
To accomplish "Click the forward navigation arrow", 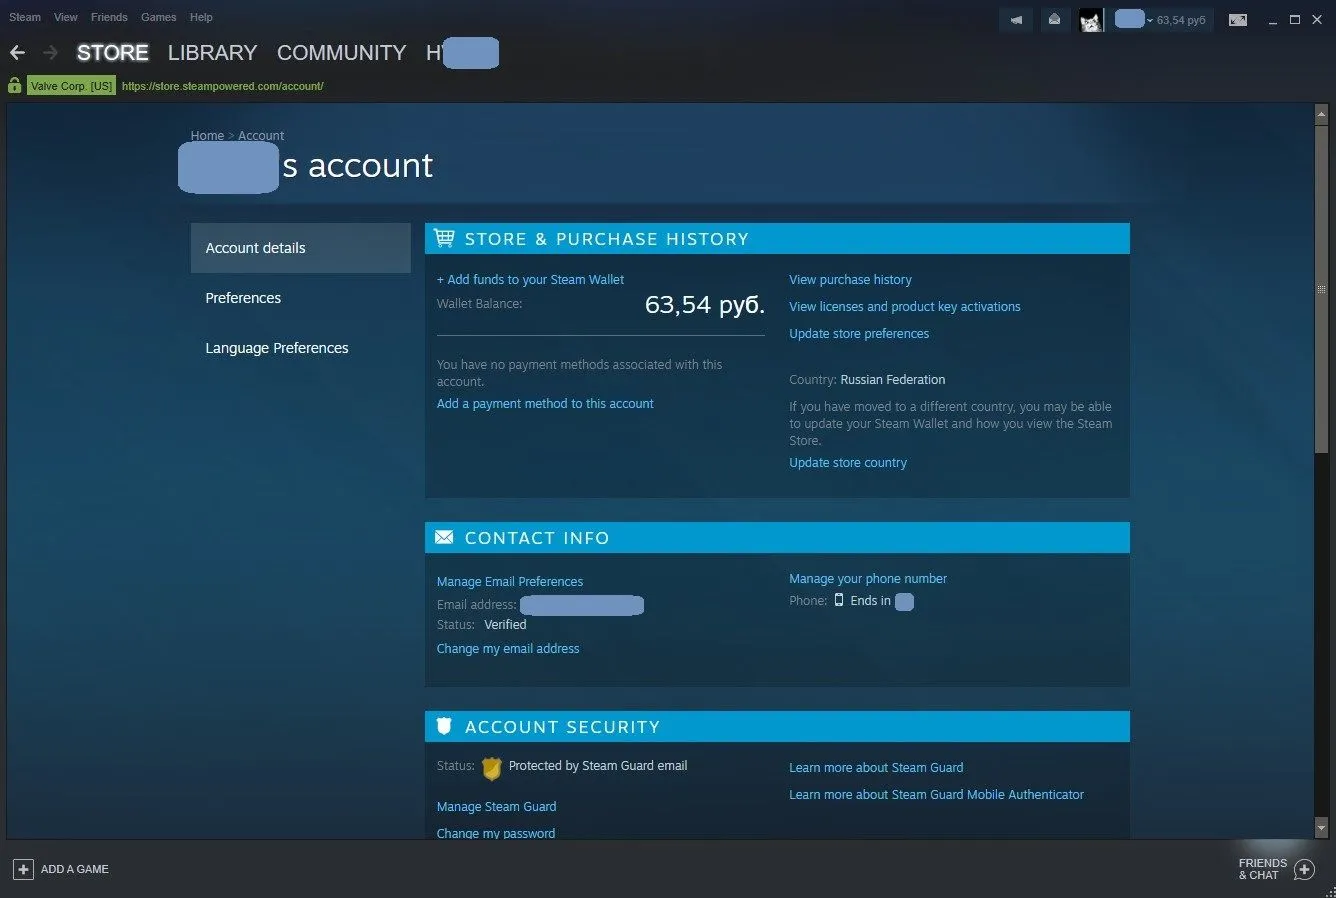I will pyautogui.click(x=51, y=53).
